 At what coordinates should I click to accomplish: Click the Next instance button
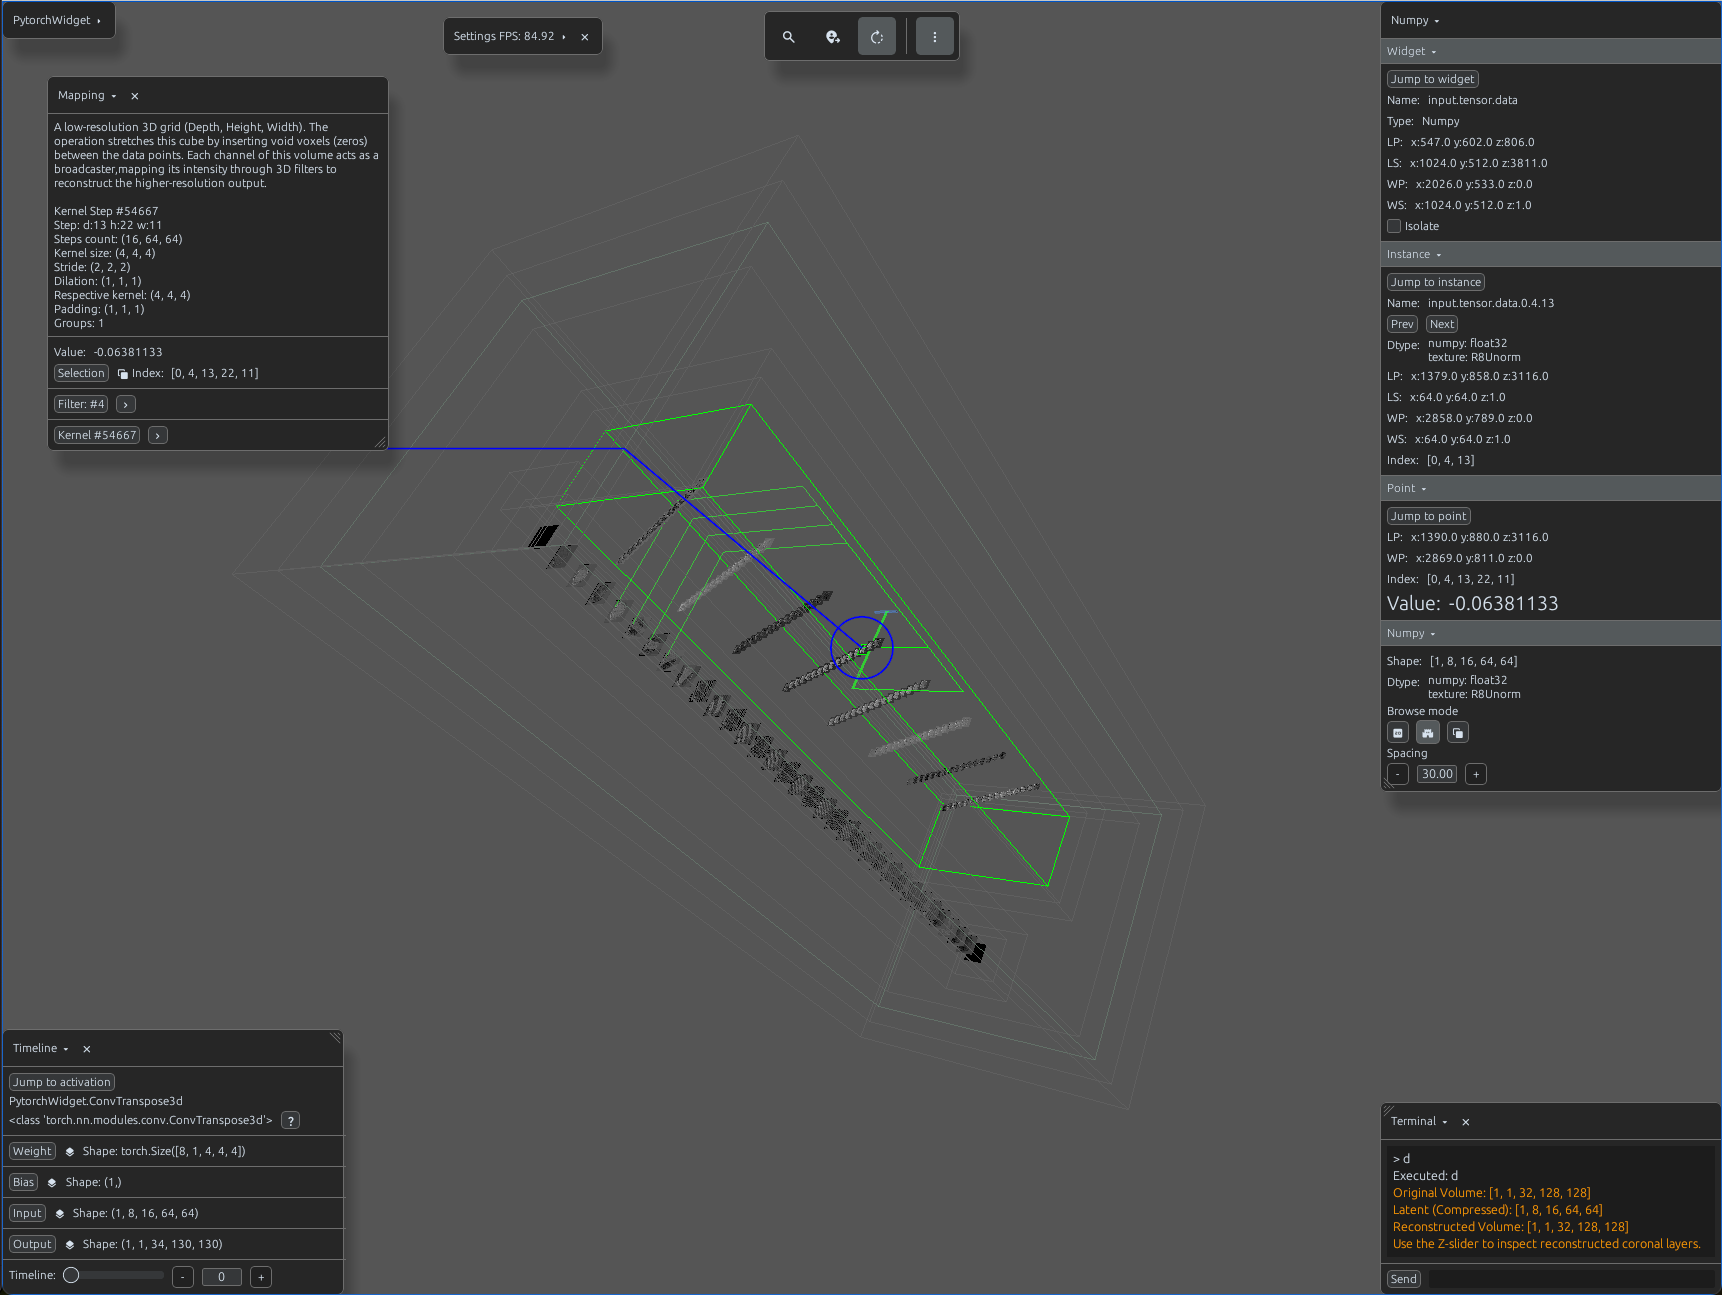(x=1442, y=324)
